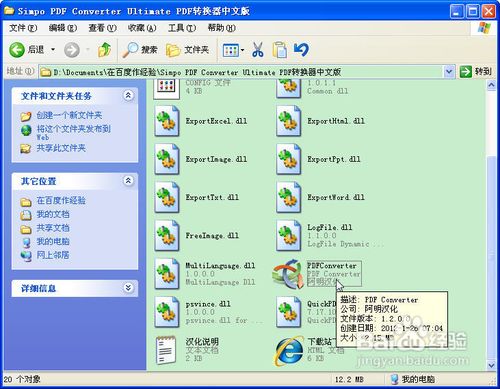This screenshot has height=389, width=500.
Task: Open the View (查看) menu
Action: pos(102,28)
